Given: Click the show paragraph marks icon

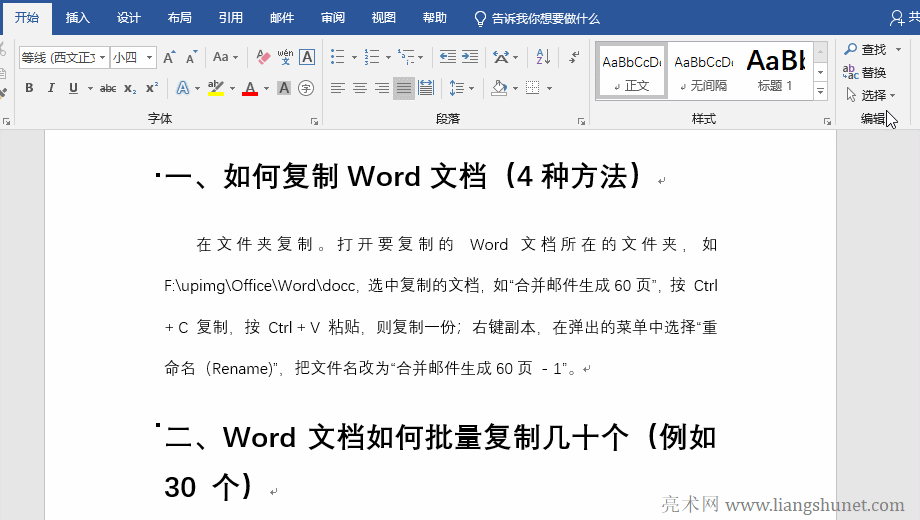Looking at the screenshot, I should 574,57.
